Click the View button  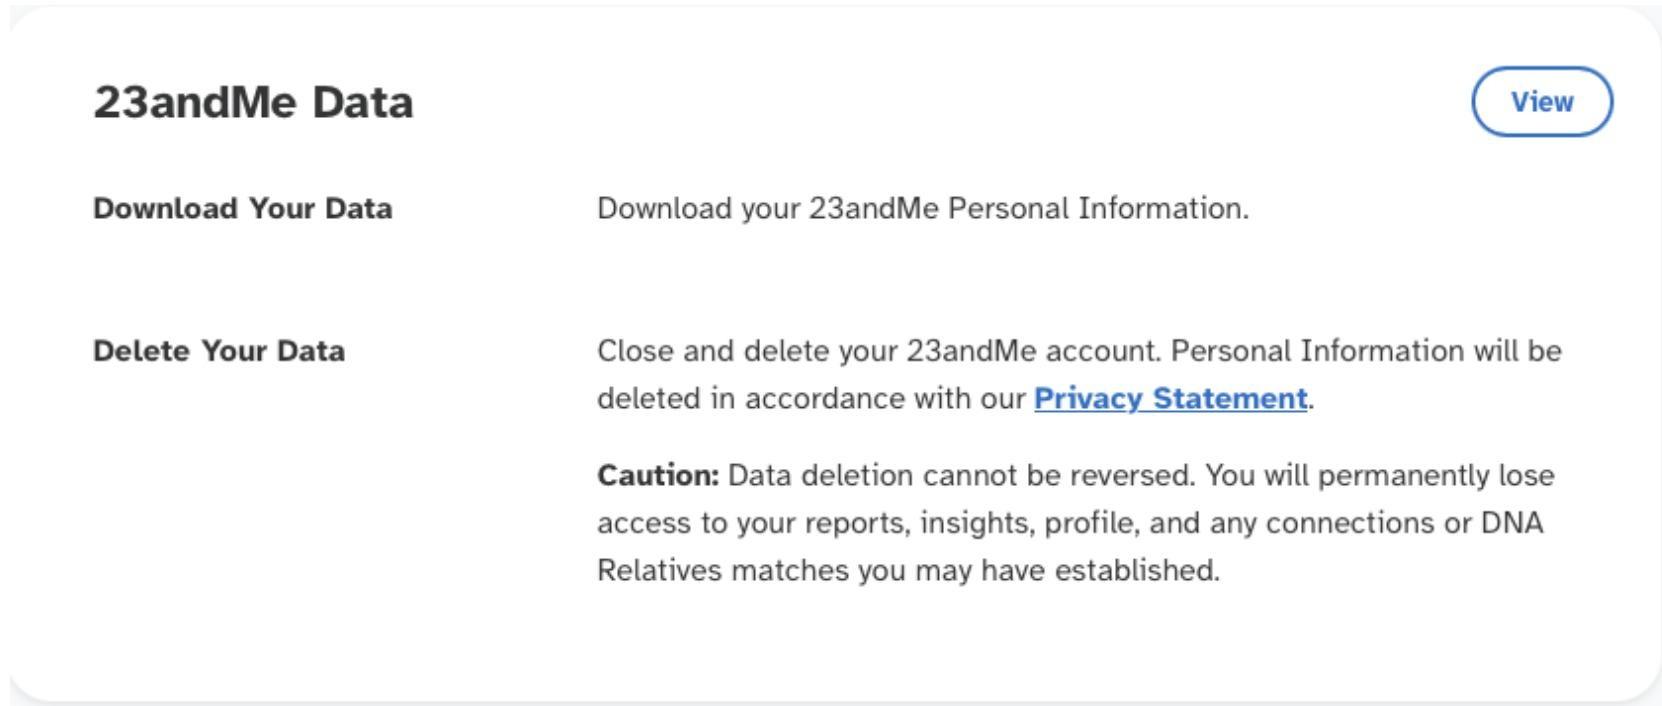pos(1541,102)
